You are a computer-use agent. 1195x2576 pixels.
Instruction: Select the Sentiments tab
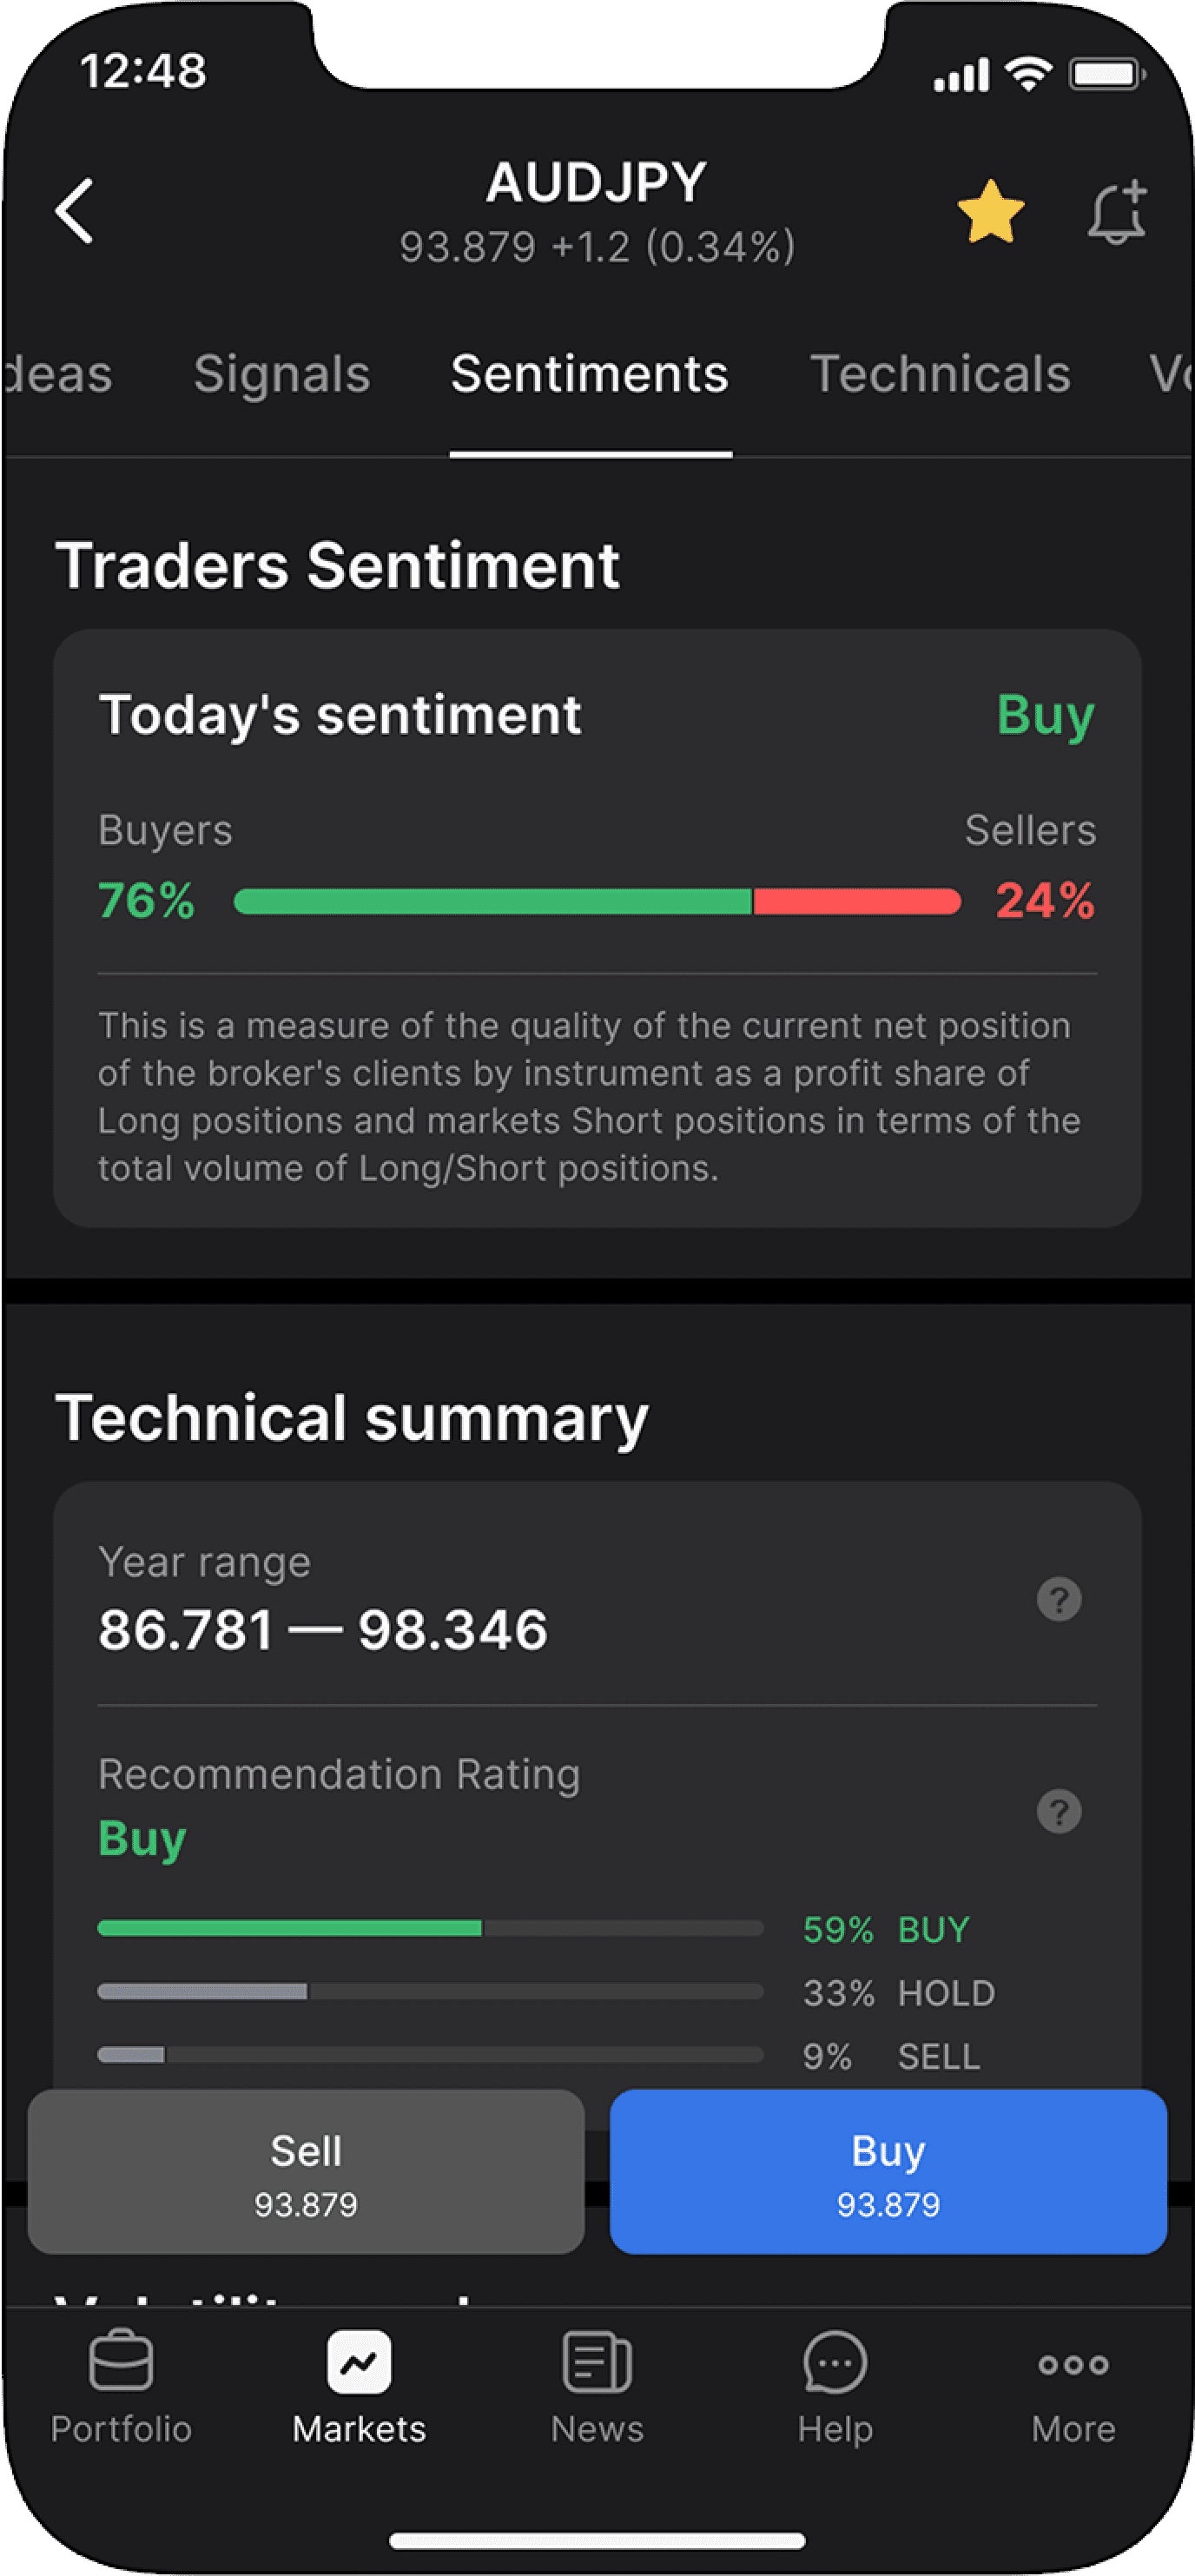[x=590, y=374]
